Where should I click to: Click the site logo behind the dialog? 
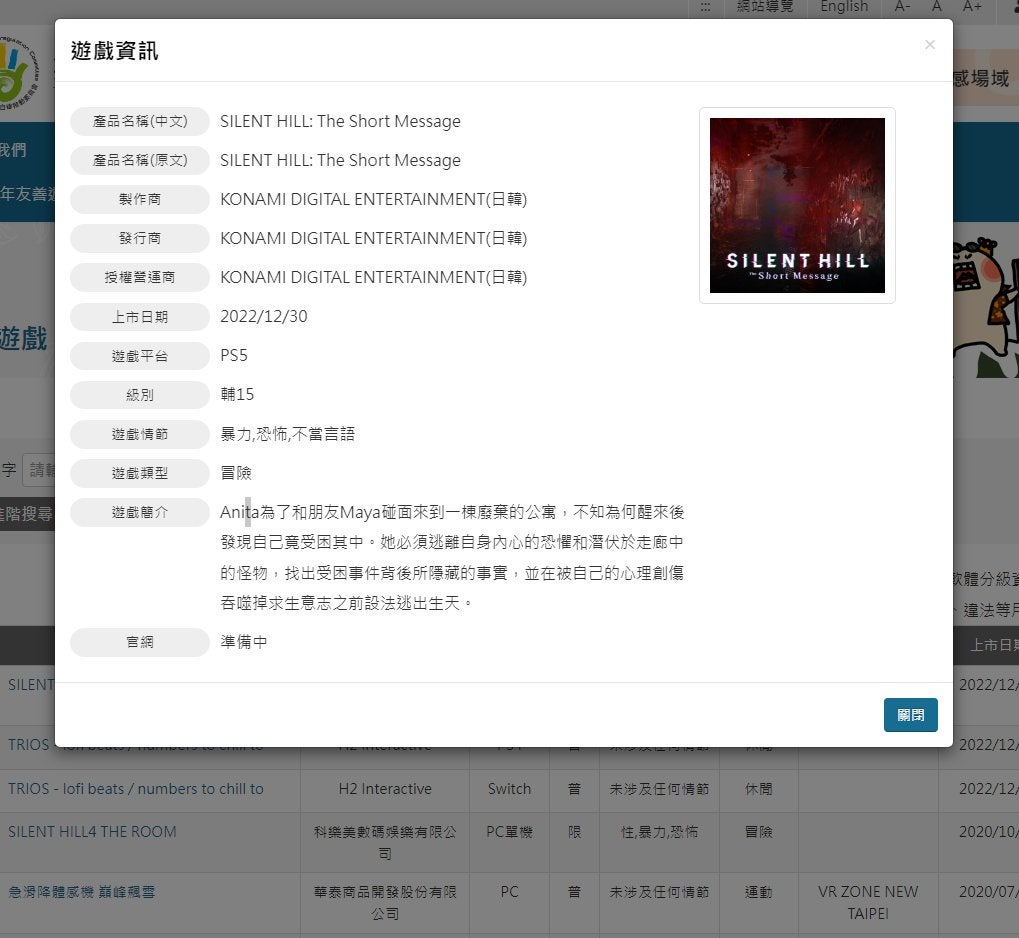point(21,73)
